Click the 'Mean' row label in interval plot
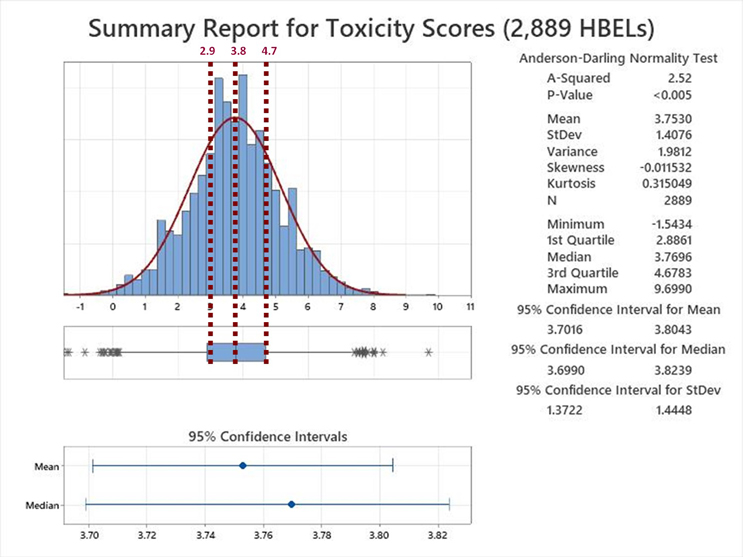Screen dimensions: 743x557 click(47, 466)
